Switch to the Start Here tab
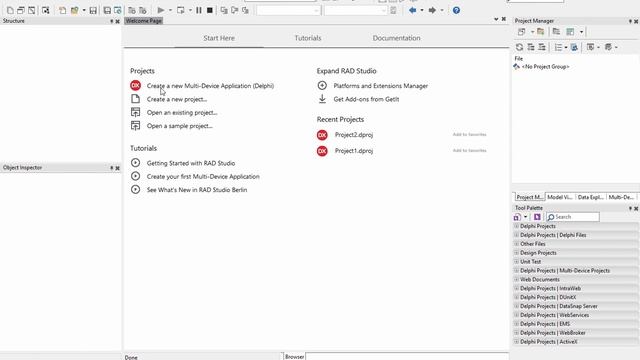Screen dimensions: 640x360 coord(219,38)
